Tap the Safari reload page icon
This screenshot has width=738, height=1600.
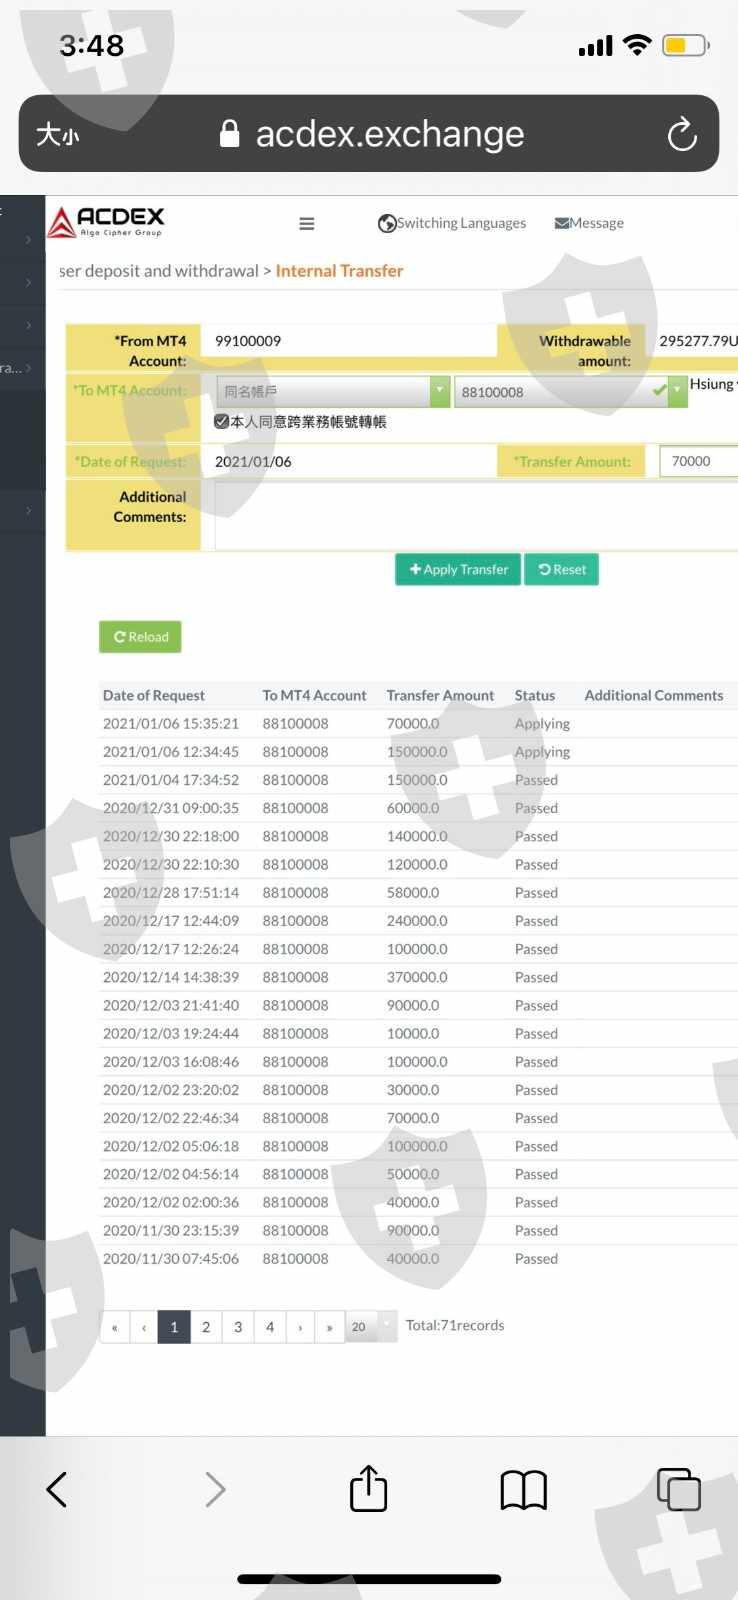coord(682,134)
